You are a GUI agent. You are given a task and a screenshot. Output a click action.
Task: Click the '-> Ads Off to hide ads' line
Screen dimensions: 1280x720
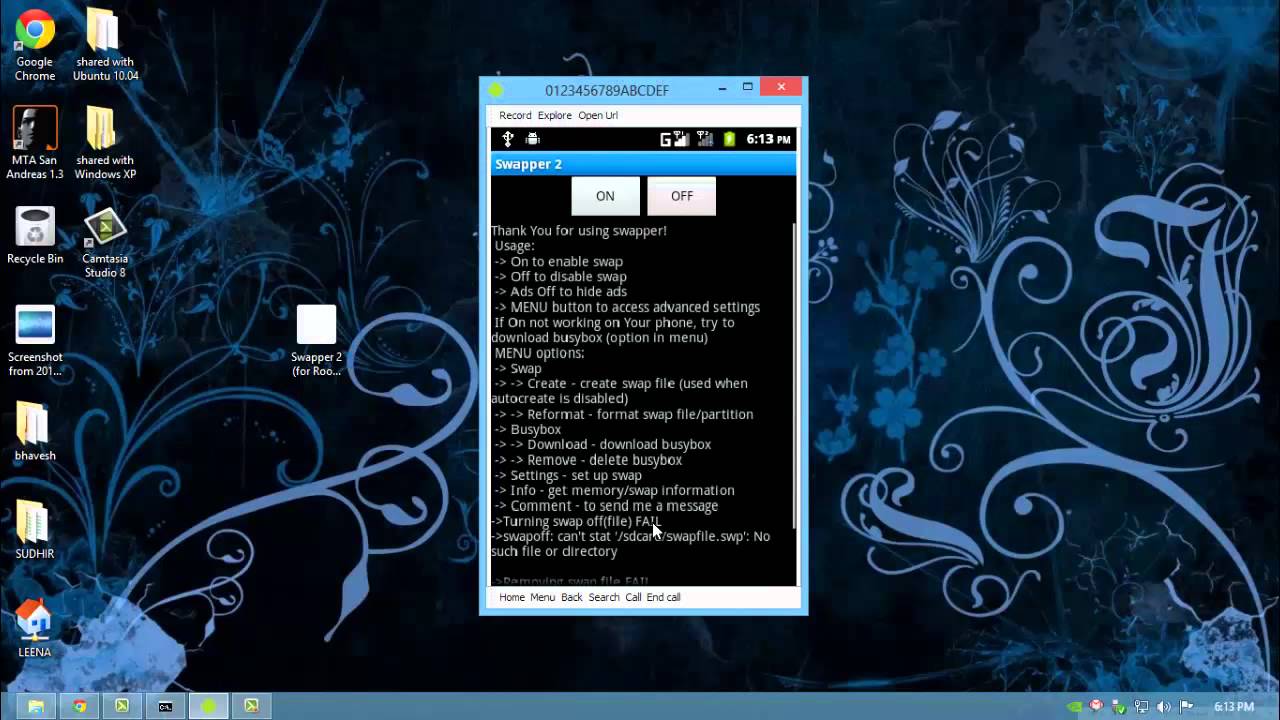560,292
